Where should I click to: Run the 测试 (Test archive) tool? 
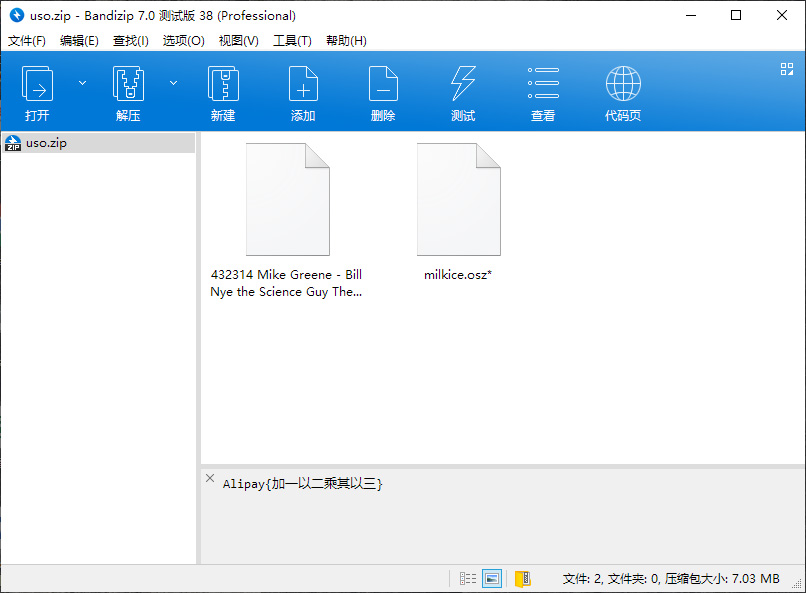coord(463,90)
